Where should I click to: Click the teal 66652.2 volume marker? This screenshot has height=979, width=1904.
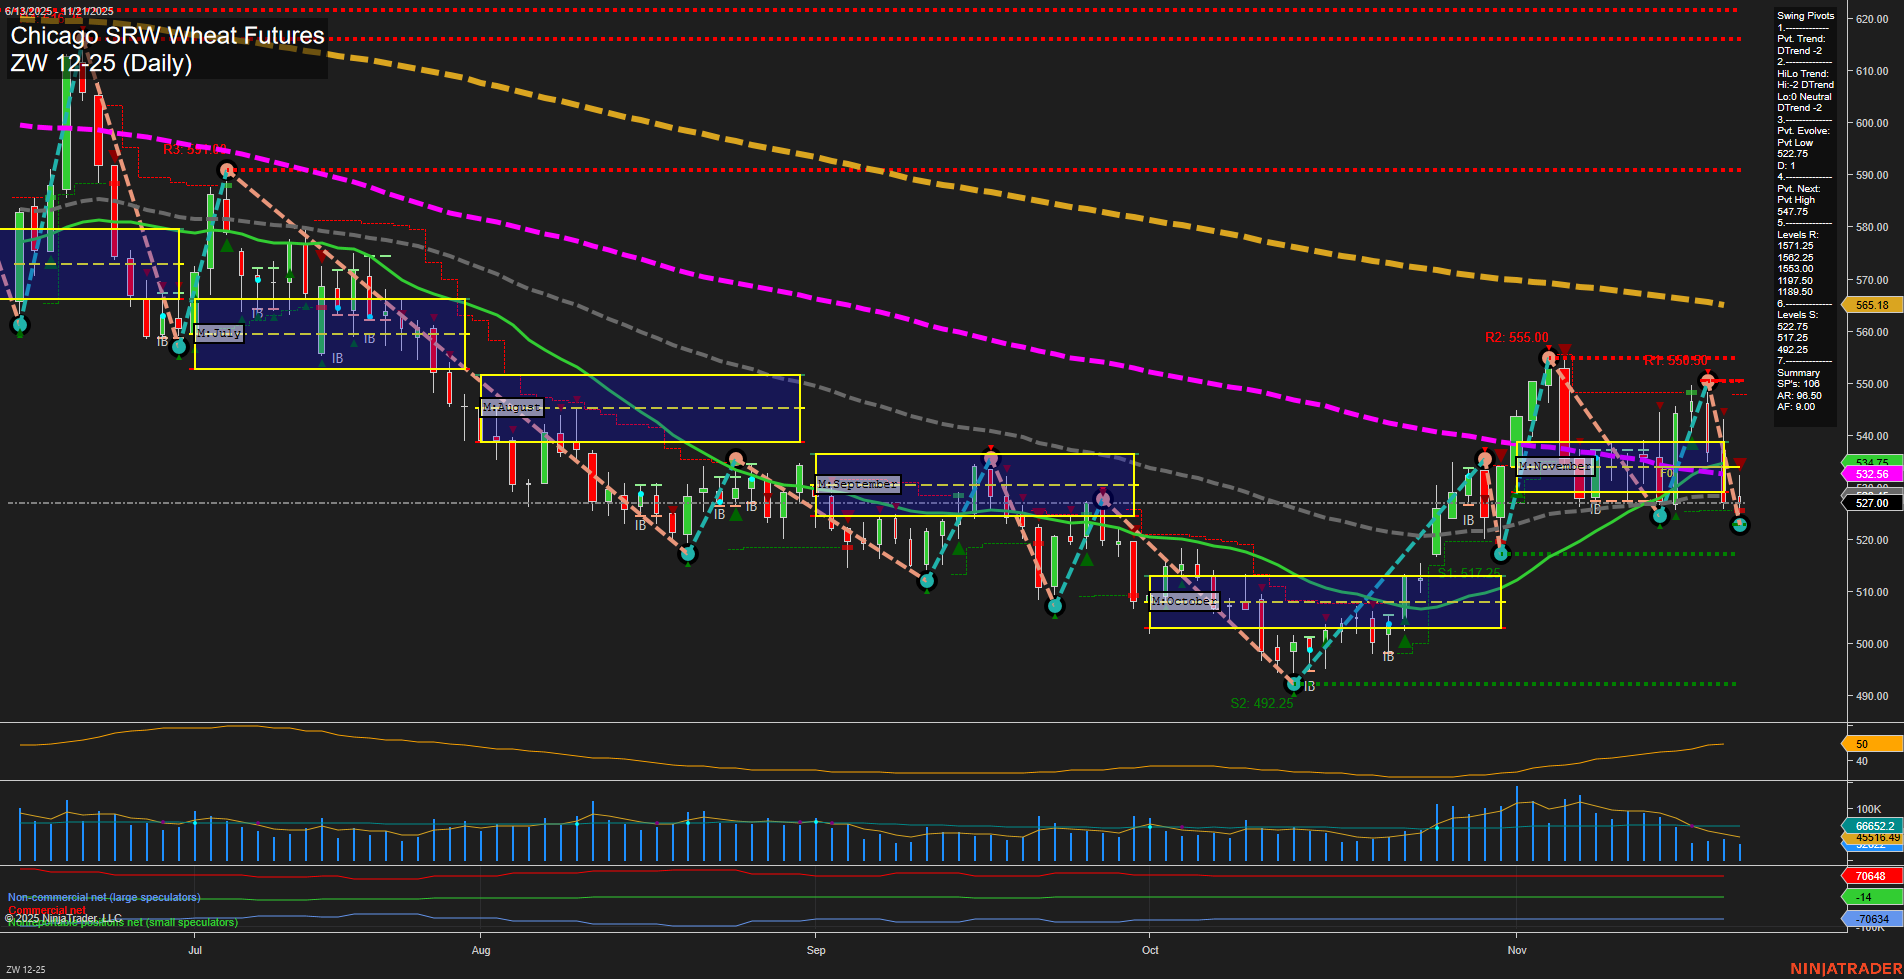1871,825
